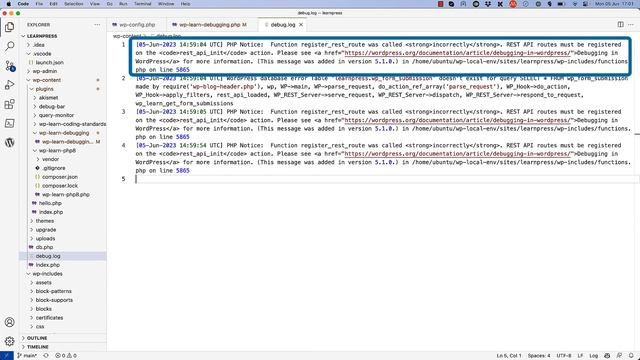Click the battery icon in the menu bar
Image resolution: width=640 pixels, height=360 pixels.
561,4
